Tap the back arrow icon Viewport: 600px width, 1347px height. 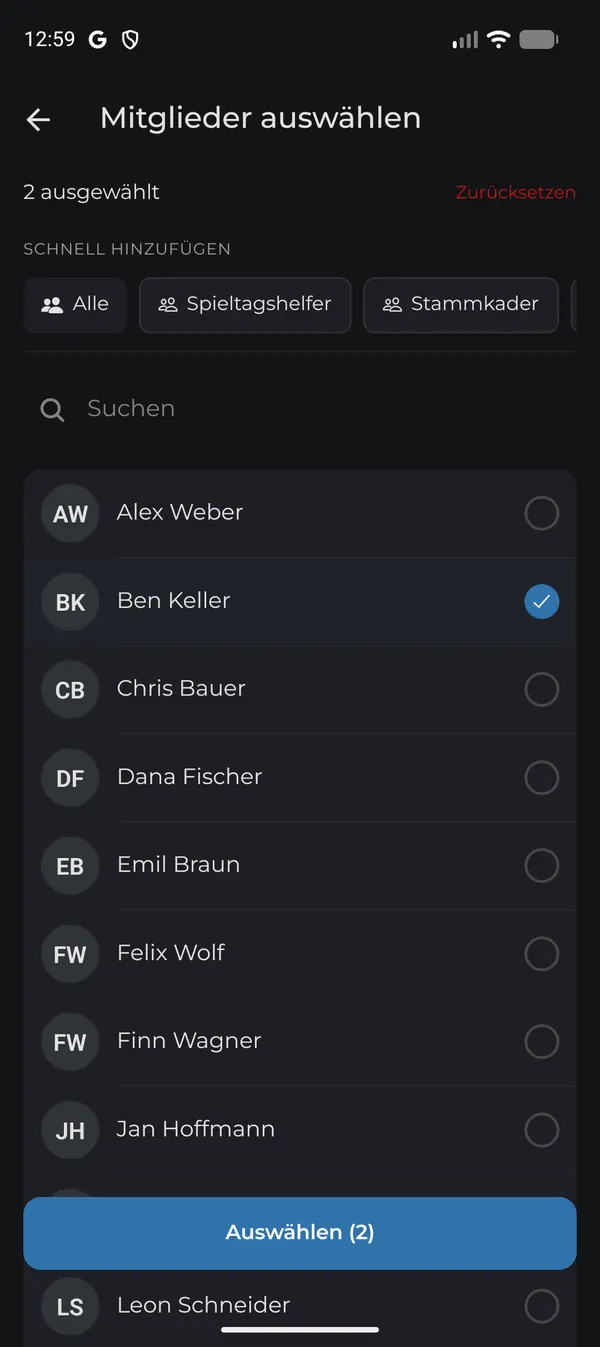click(38, 120)
